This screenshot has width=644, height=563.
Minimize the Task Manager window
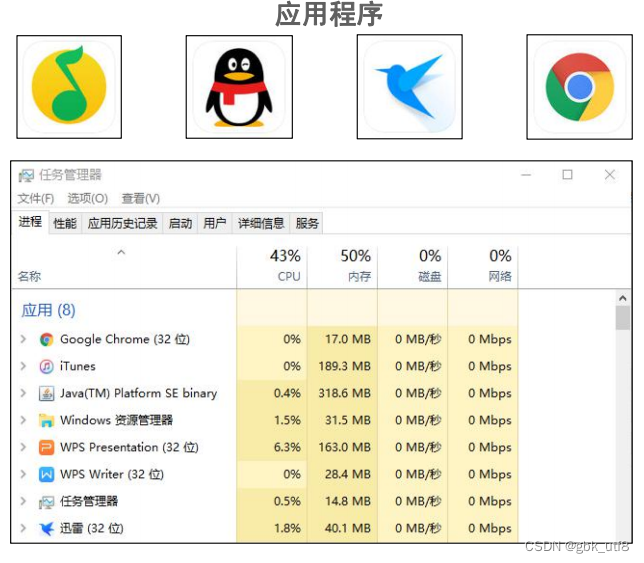526,175
